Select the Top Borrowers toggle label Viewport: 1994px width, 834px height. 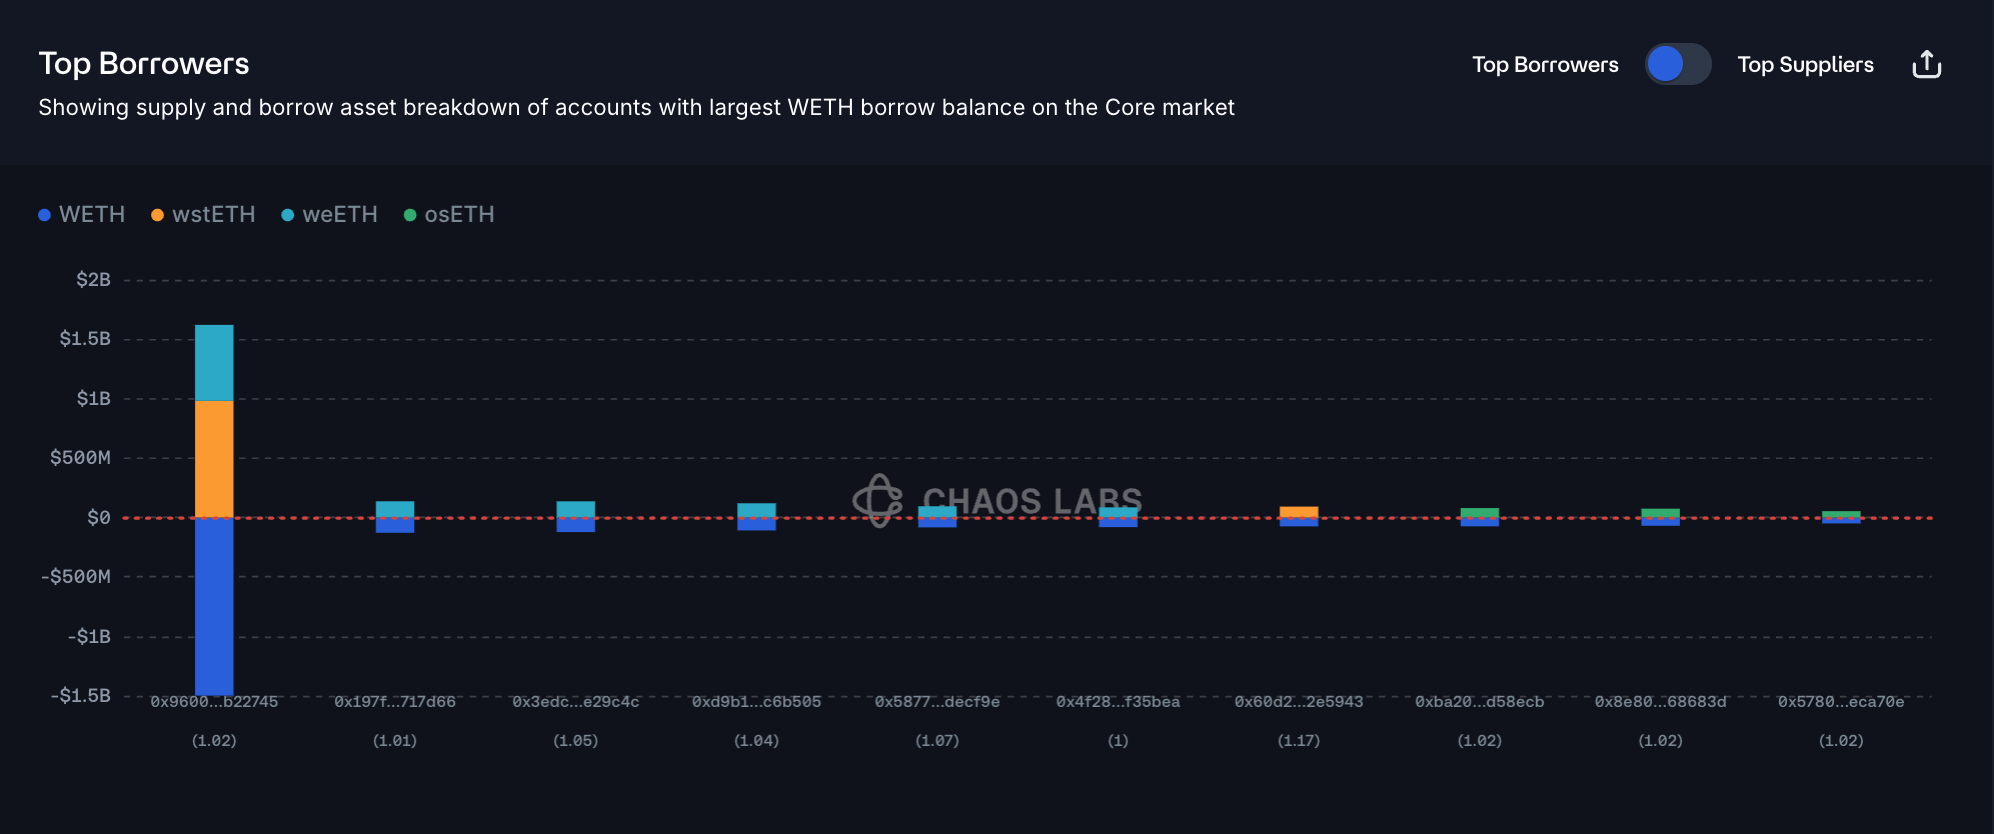1545,65
